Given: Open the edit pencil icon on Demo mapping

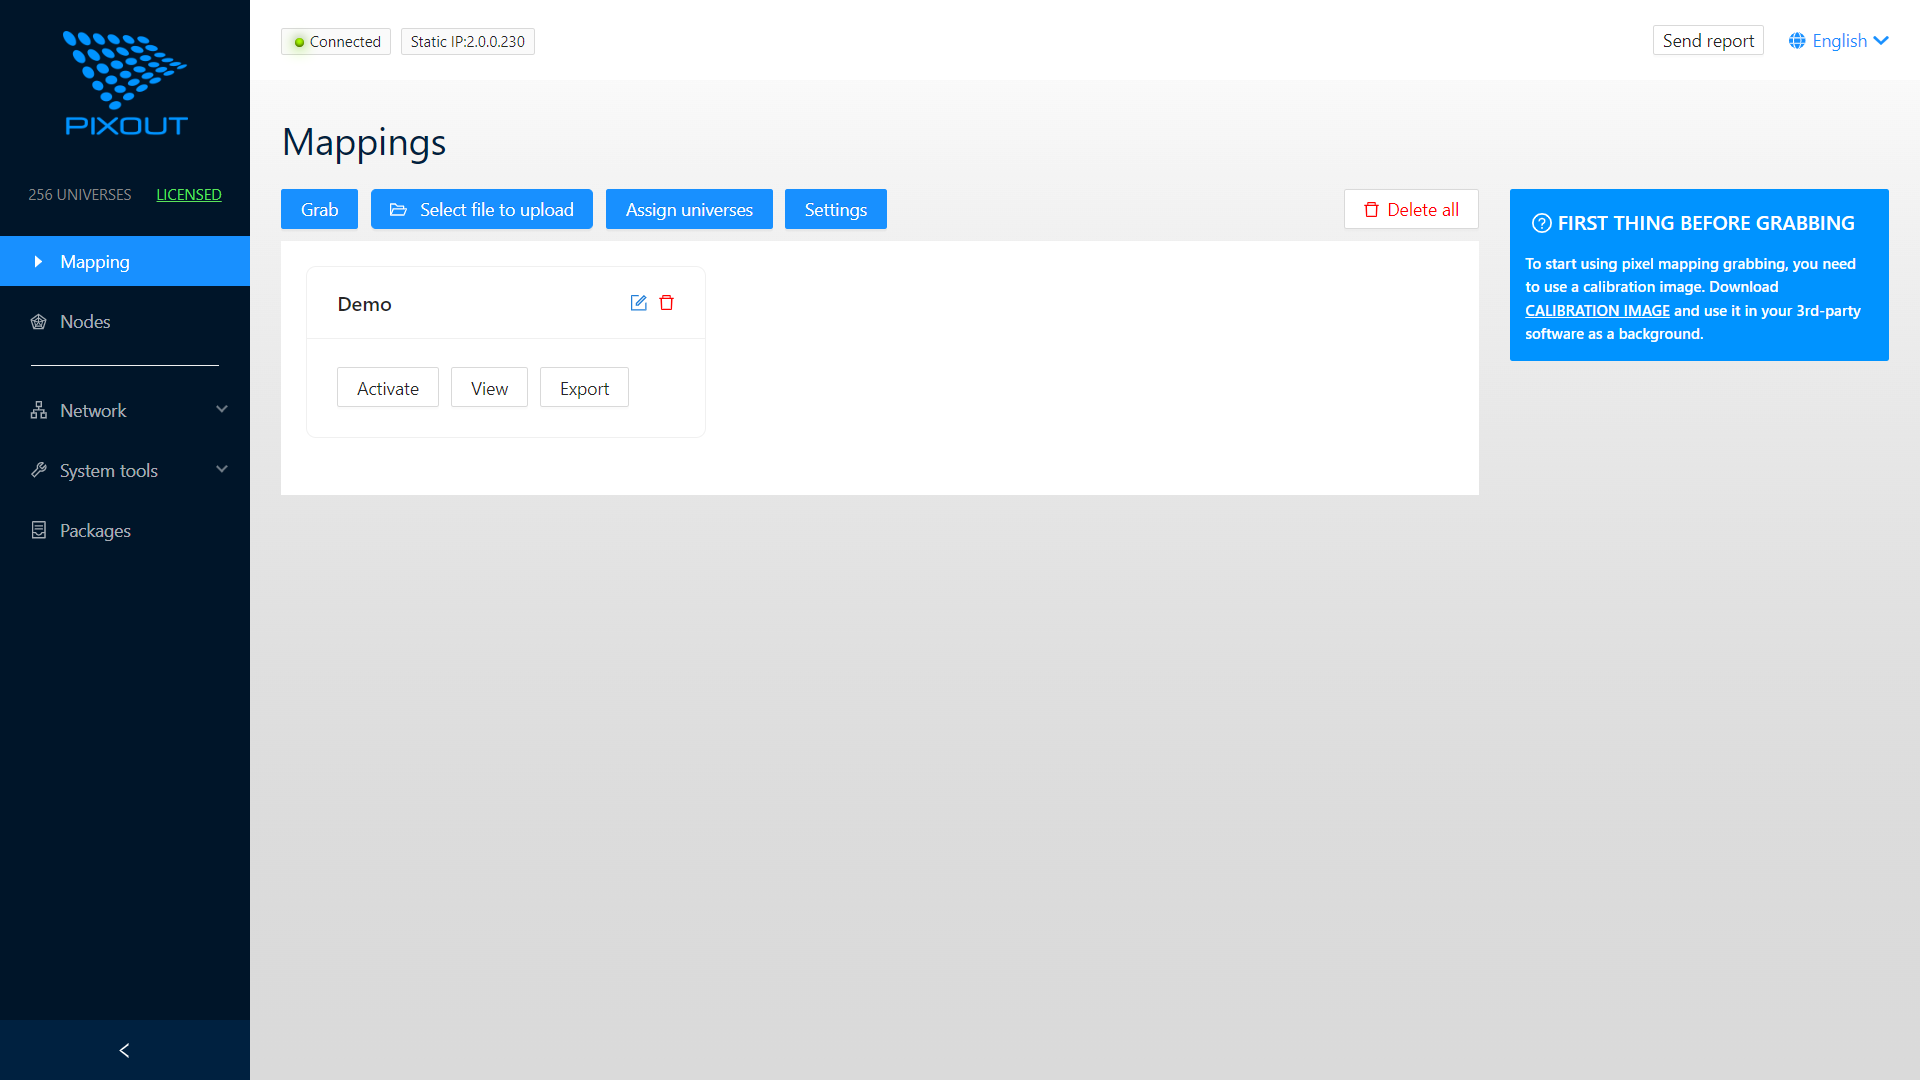Looking at the screenshot, I should click(639, 302).
